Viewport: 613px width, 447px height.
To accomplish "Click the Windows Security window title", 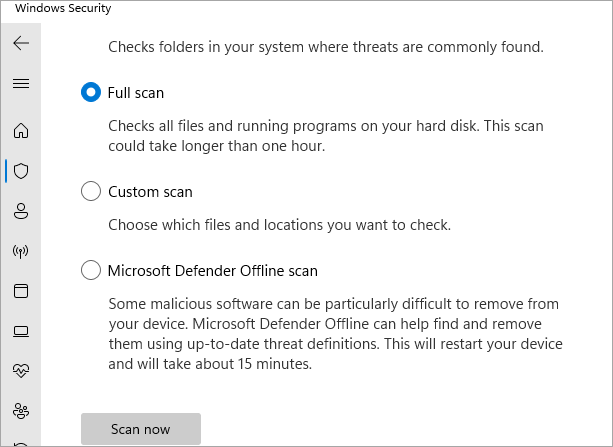I will click(64, 9).
